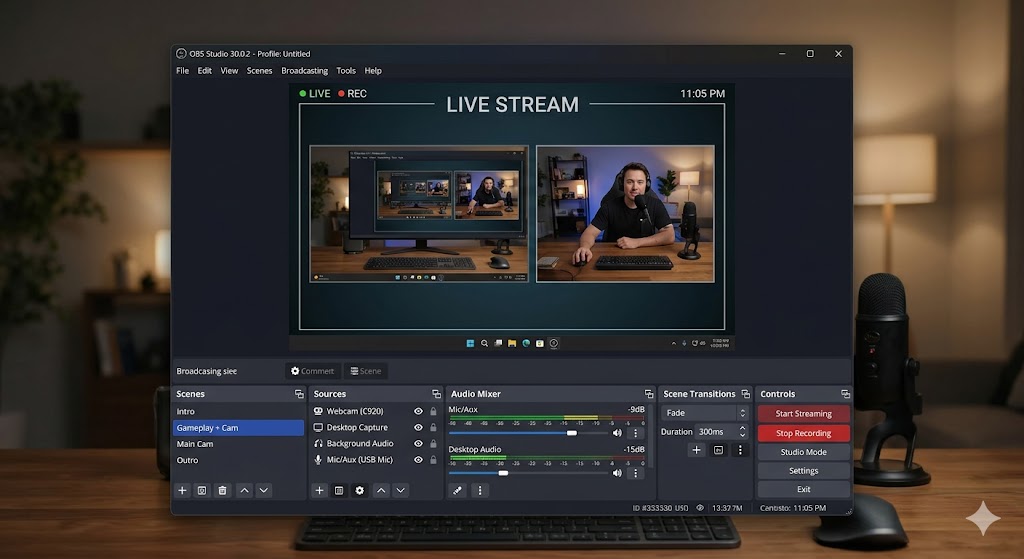Click the Desktop Audio volume slider handle
The height and width of the screenshot is (559, 1024).
503,473
